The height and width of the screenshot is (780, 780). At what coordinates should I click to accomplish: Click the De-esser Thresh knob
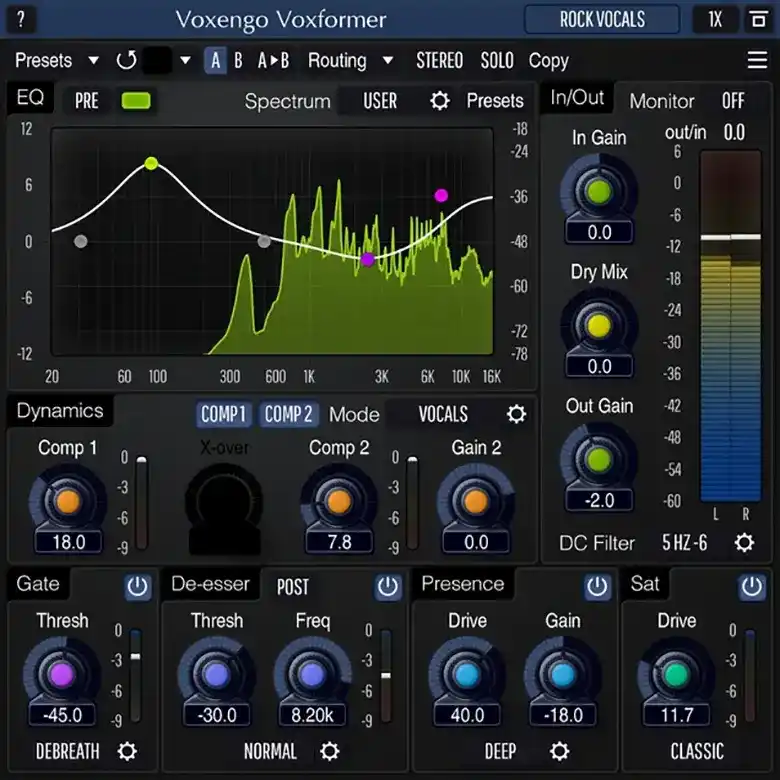216,675
